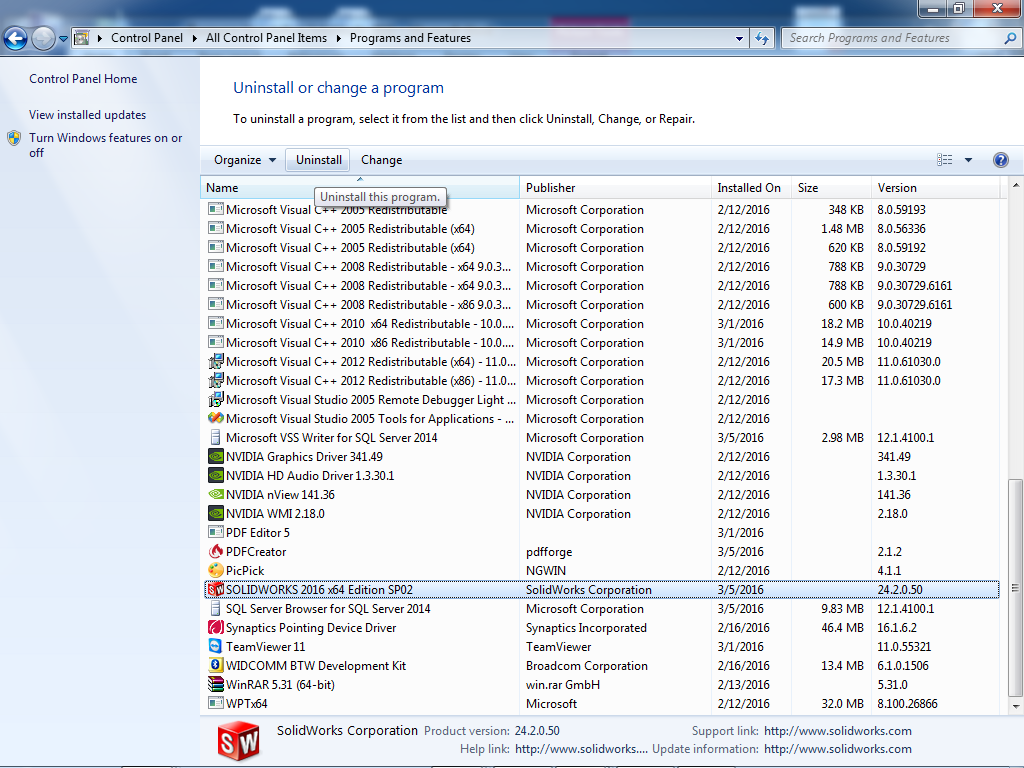Select Visual C++ 2012 Redistributable (x86) icon
Viewport: 1024px width, 768px height.
point(216,380)
